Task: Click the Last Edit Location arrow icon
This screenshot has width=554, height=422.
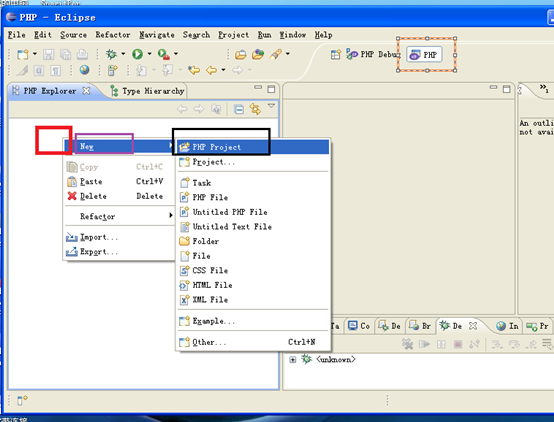Action: [194, 70]
